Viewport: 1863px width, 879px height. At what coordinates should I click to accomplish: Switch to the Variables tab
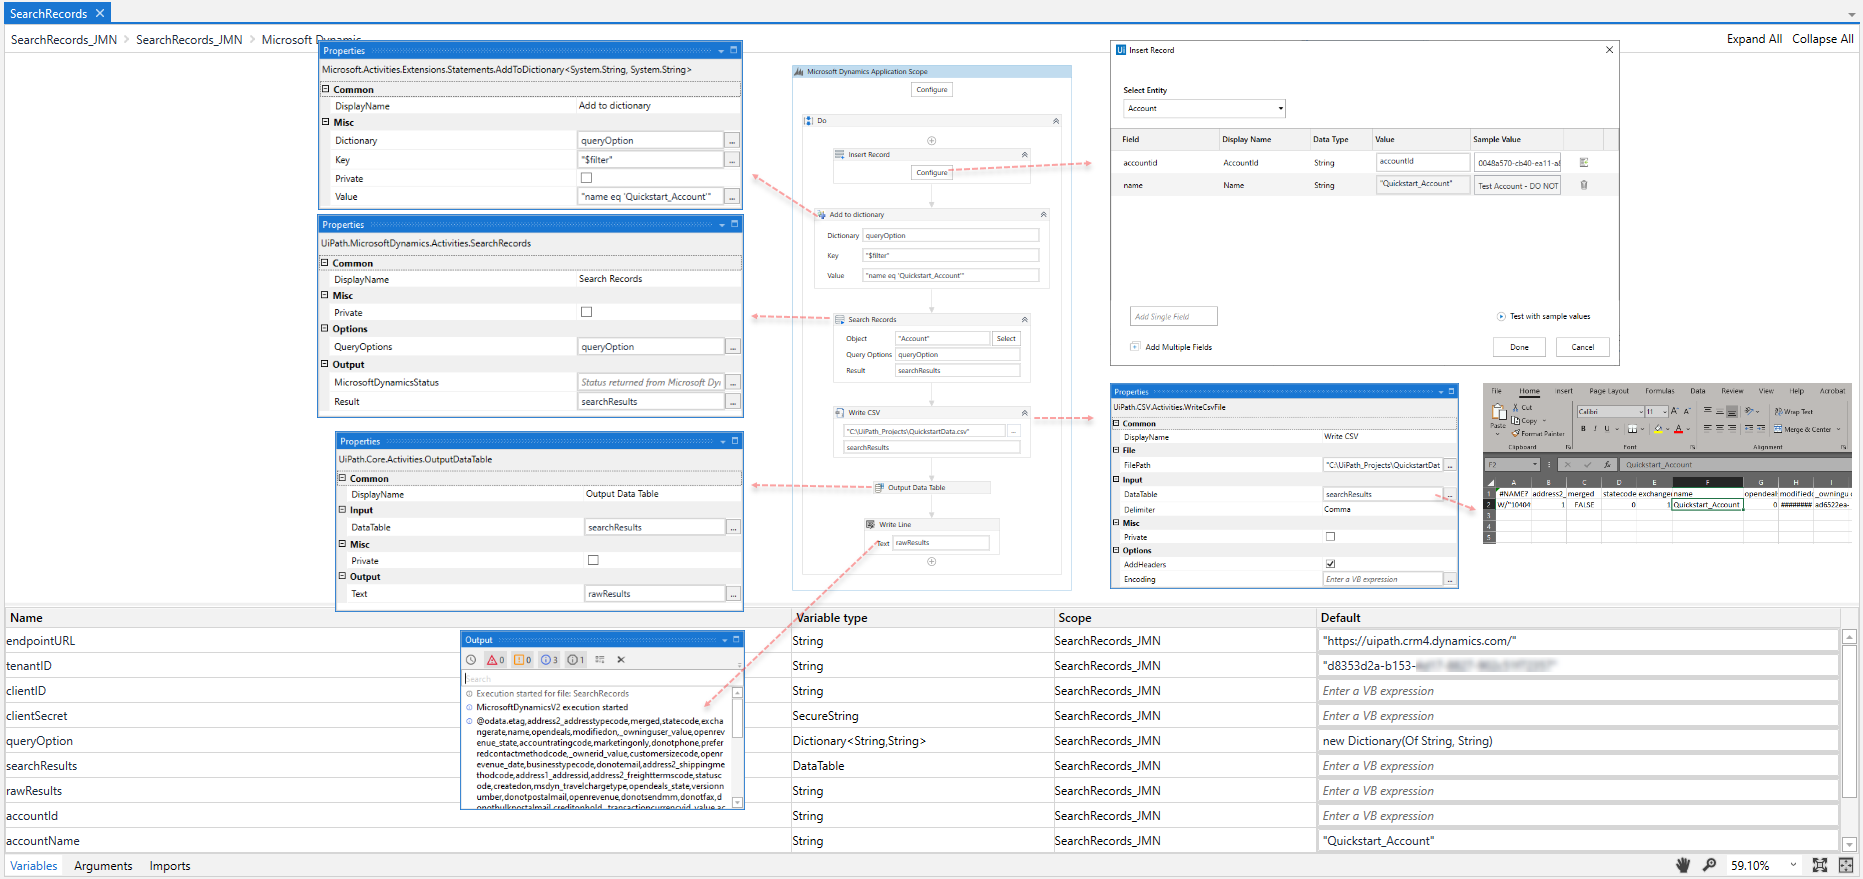click(x=34, y=866)
